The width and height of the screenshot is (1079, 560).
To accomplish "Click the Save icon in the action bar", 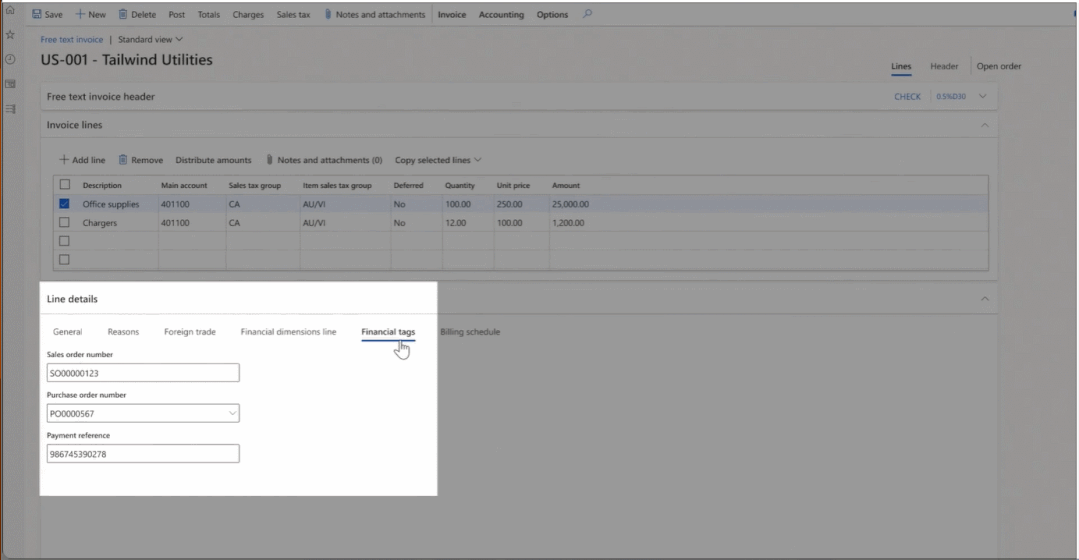I will coord(36,14).
